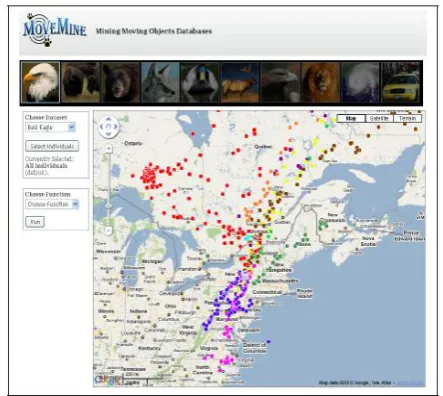Click the map pan control arrows

pos(109,127)
